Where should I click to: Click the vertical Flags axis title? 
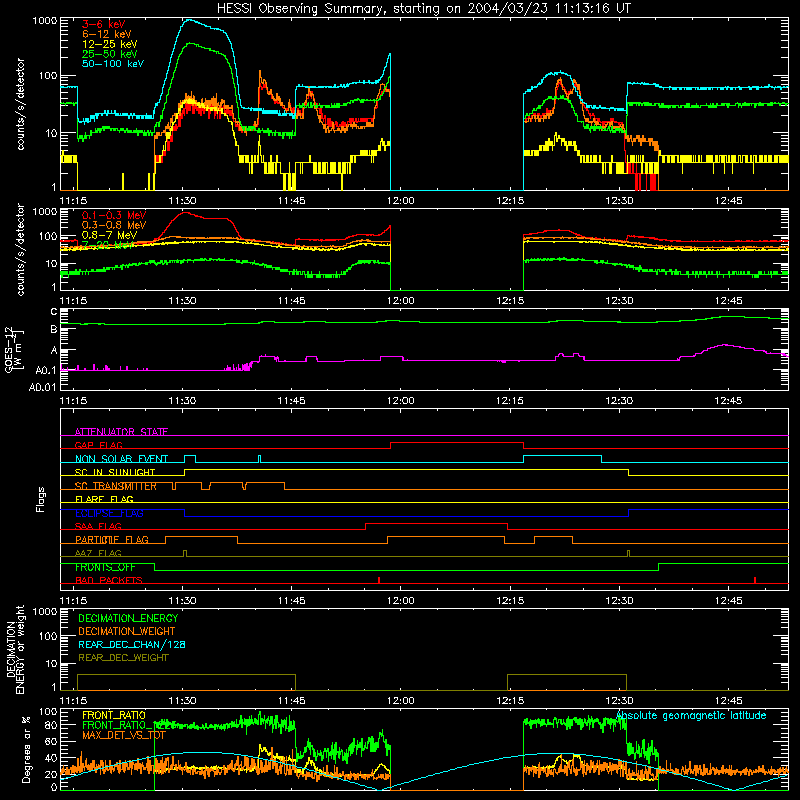click(x=41, y=499)
